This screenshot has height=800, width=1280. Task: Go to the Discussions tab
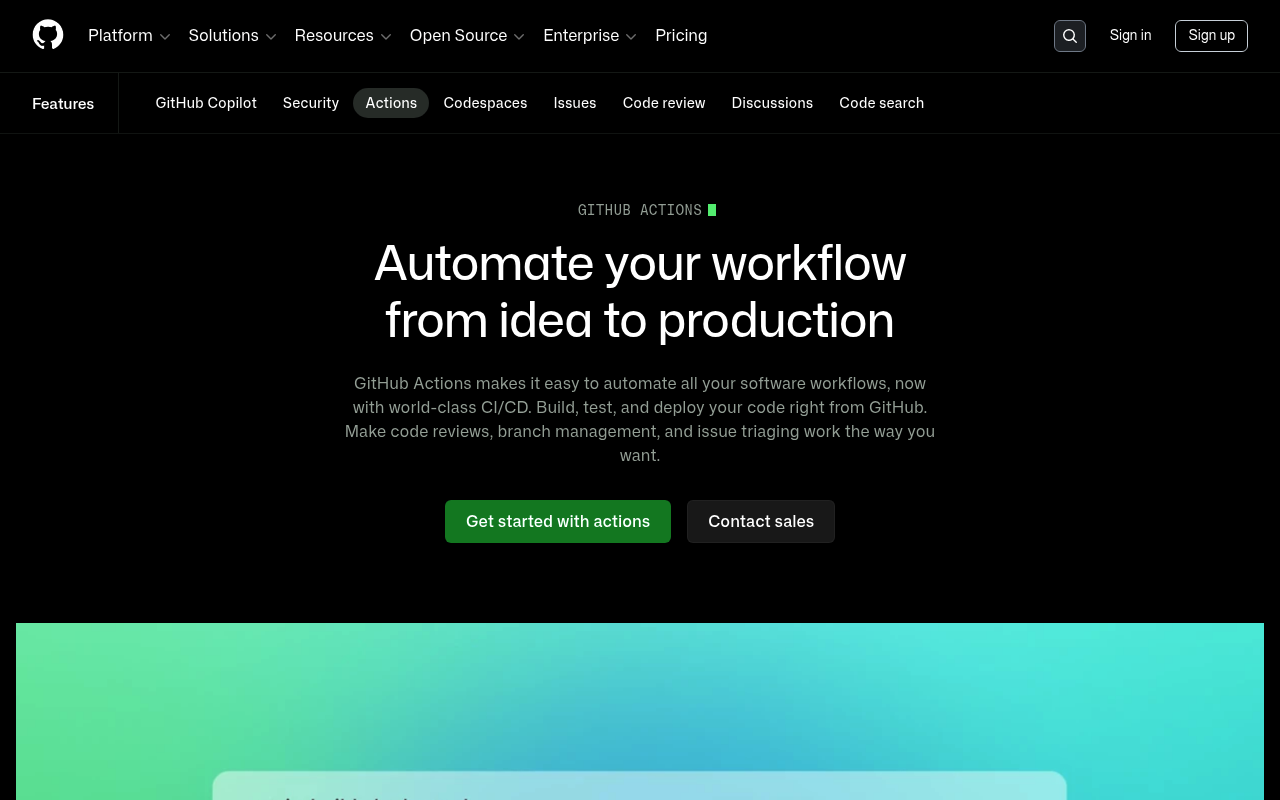click(772, 103)
